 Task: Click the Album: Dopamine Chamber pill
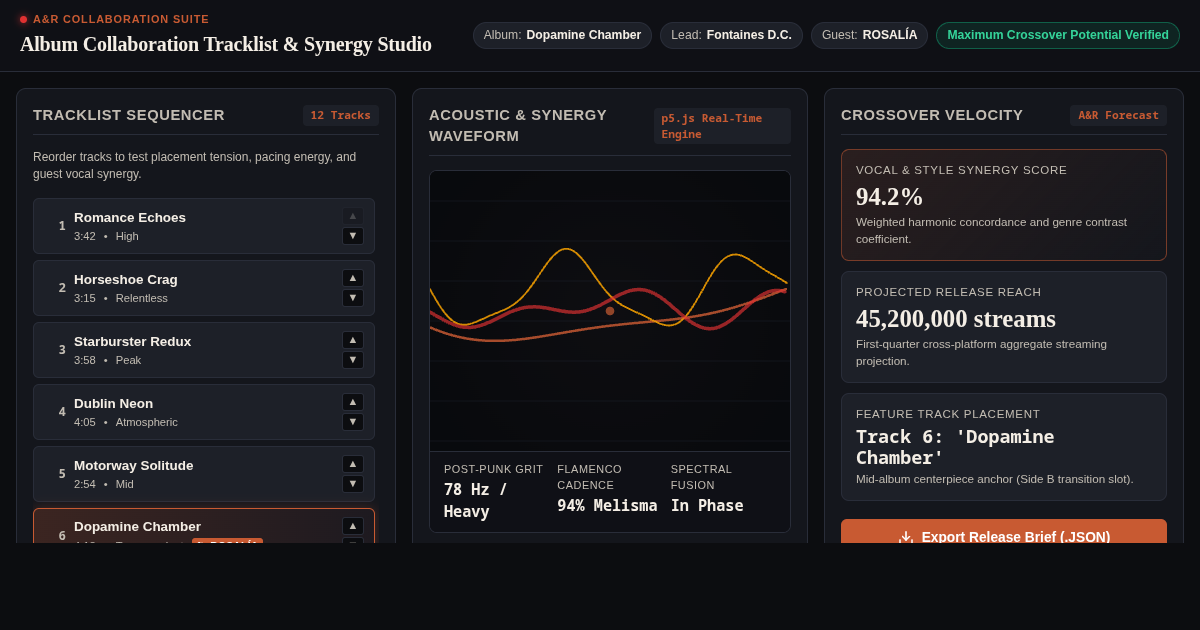coord(562,35)
